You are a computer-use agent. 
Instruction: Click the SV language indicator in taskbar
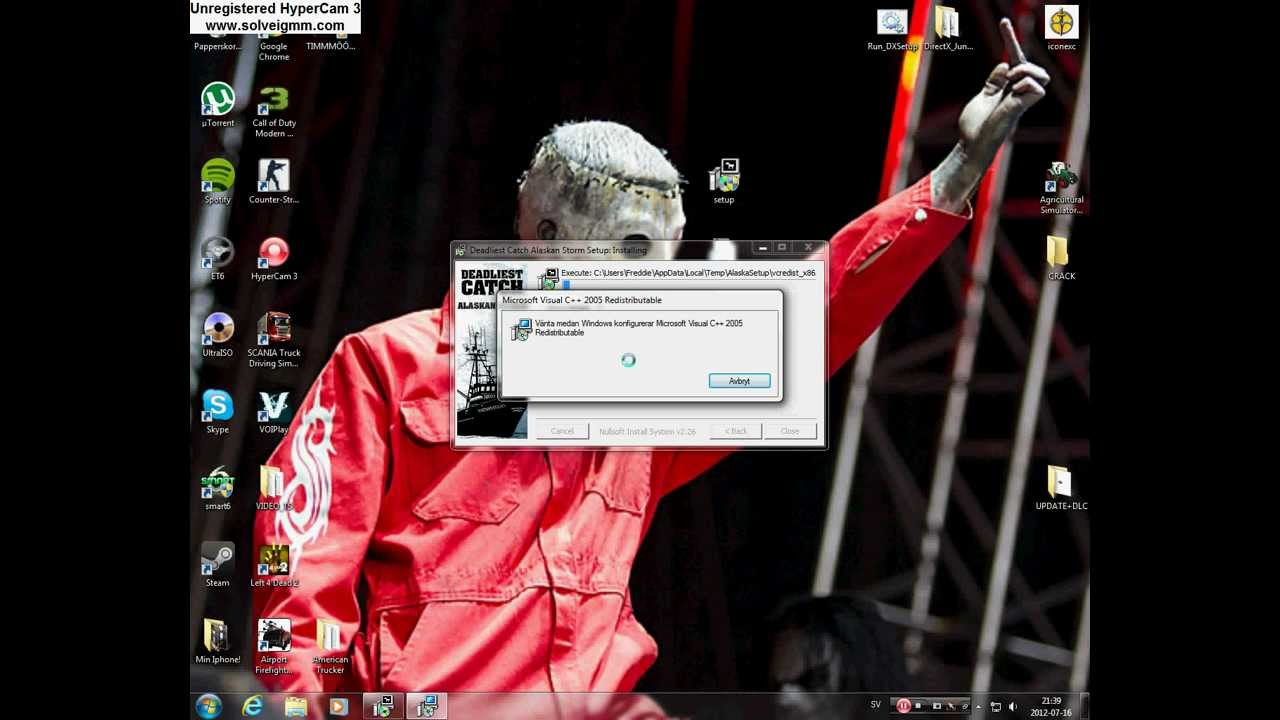[x=876, y=705]
